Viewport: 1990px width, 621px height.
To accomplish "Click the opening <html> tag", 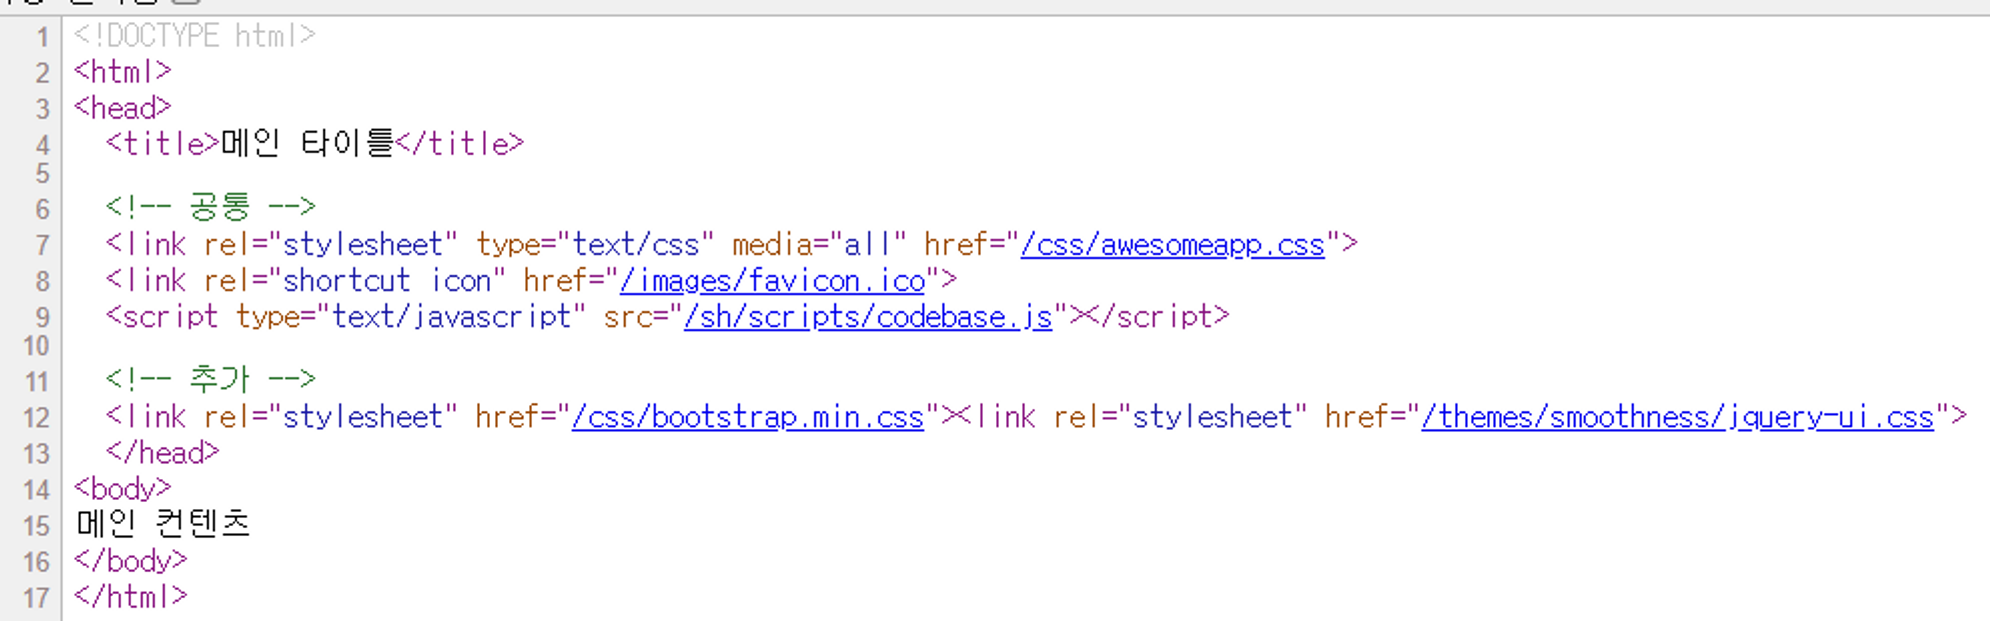I will point(122,72).
